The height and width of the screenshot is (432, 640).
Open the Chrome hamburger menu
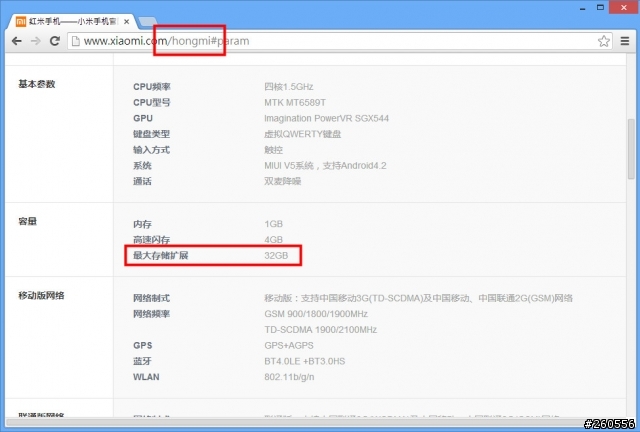click(x=624, y=41)
